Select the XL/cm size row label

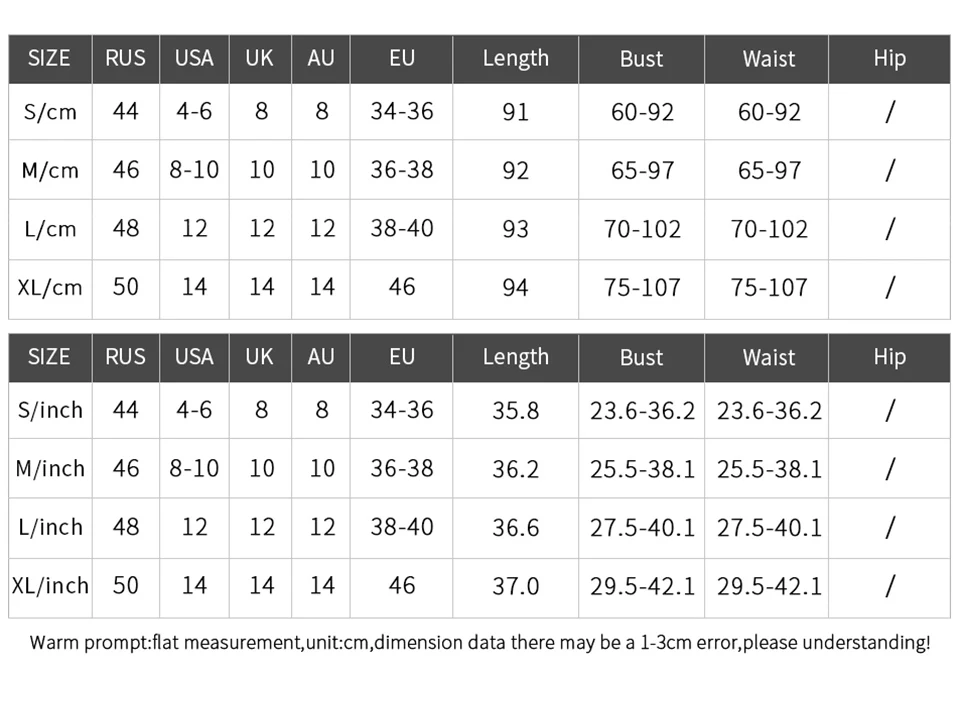tap(50, 287)
